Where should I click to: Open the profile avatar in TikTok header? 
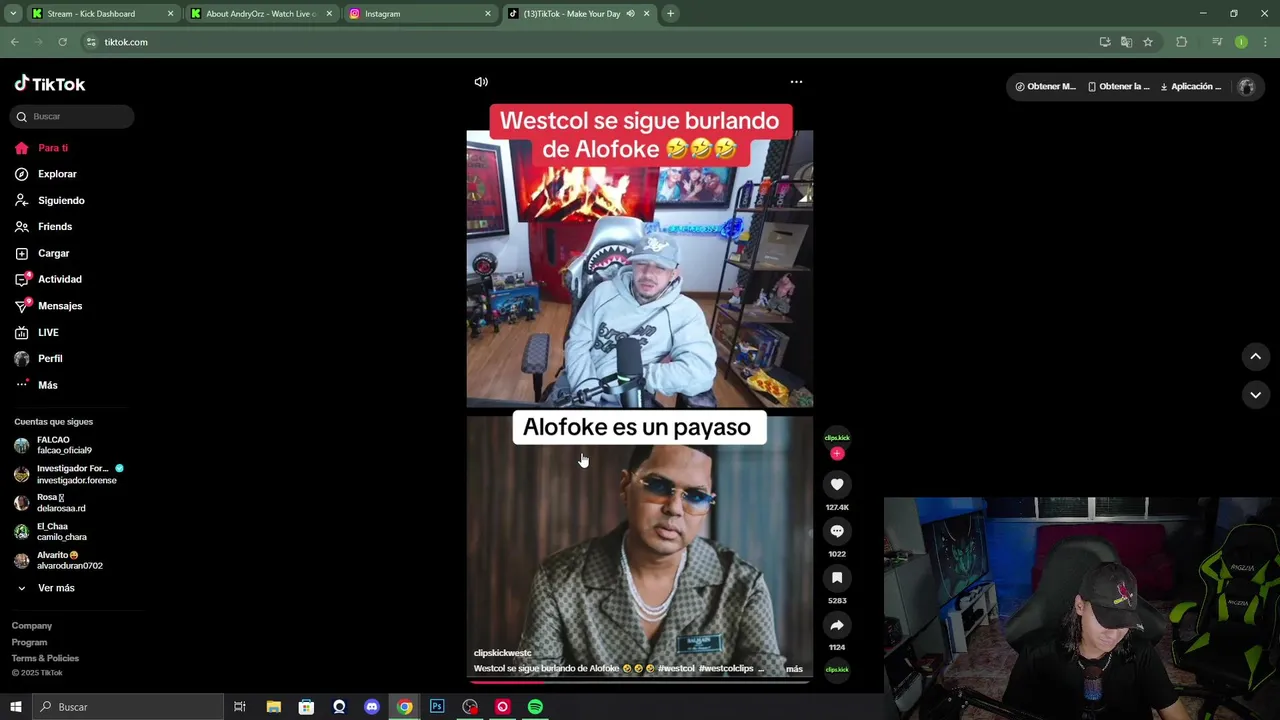pyautogui.click(x=1246, y=87)
